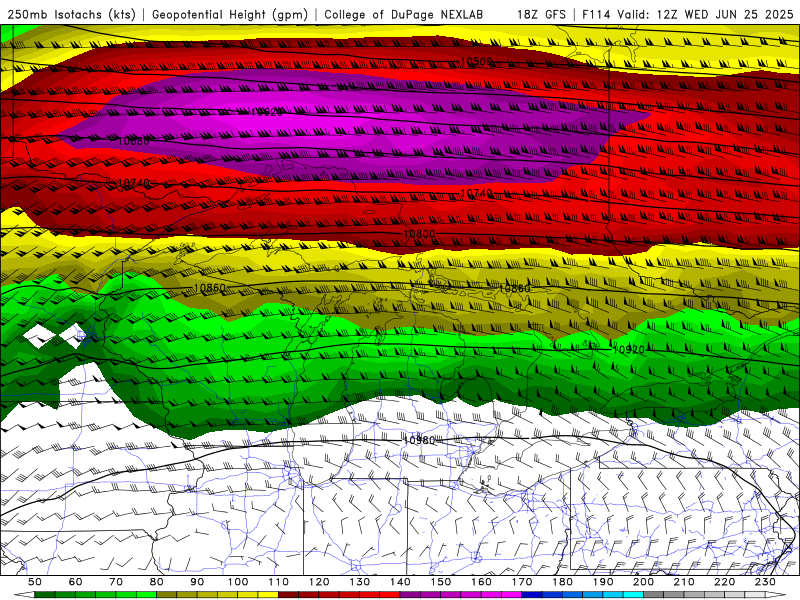Click the 170 value on the color scale
Image resolution: width=800 pixels, height=600 pixels.
(x=522, y=582)
